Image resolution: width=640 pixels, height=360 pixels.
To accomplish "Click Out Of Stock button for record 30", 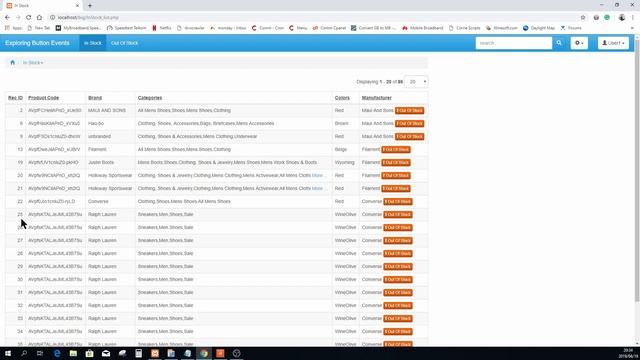I will (x=398, y=280).
